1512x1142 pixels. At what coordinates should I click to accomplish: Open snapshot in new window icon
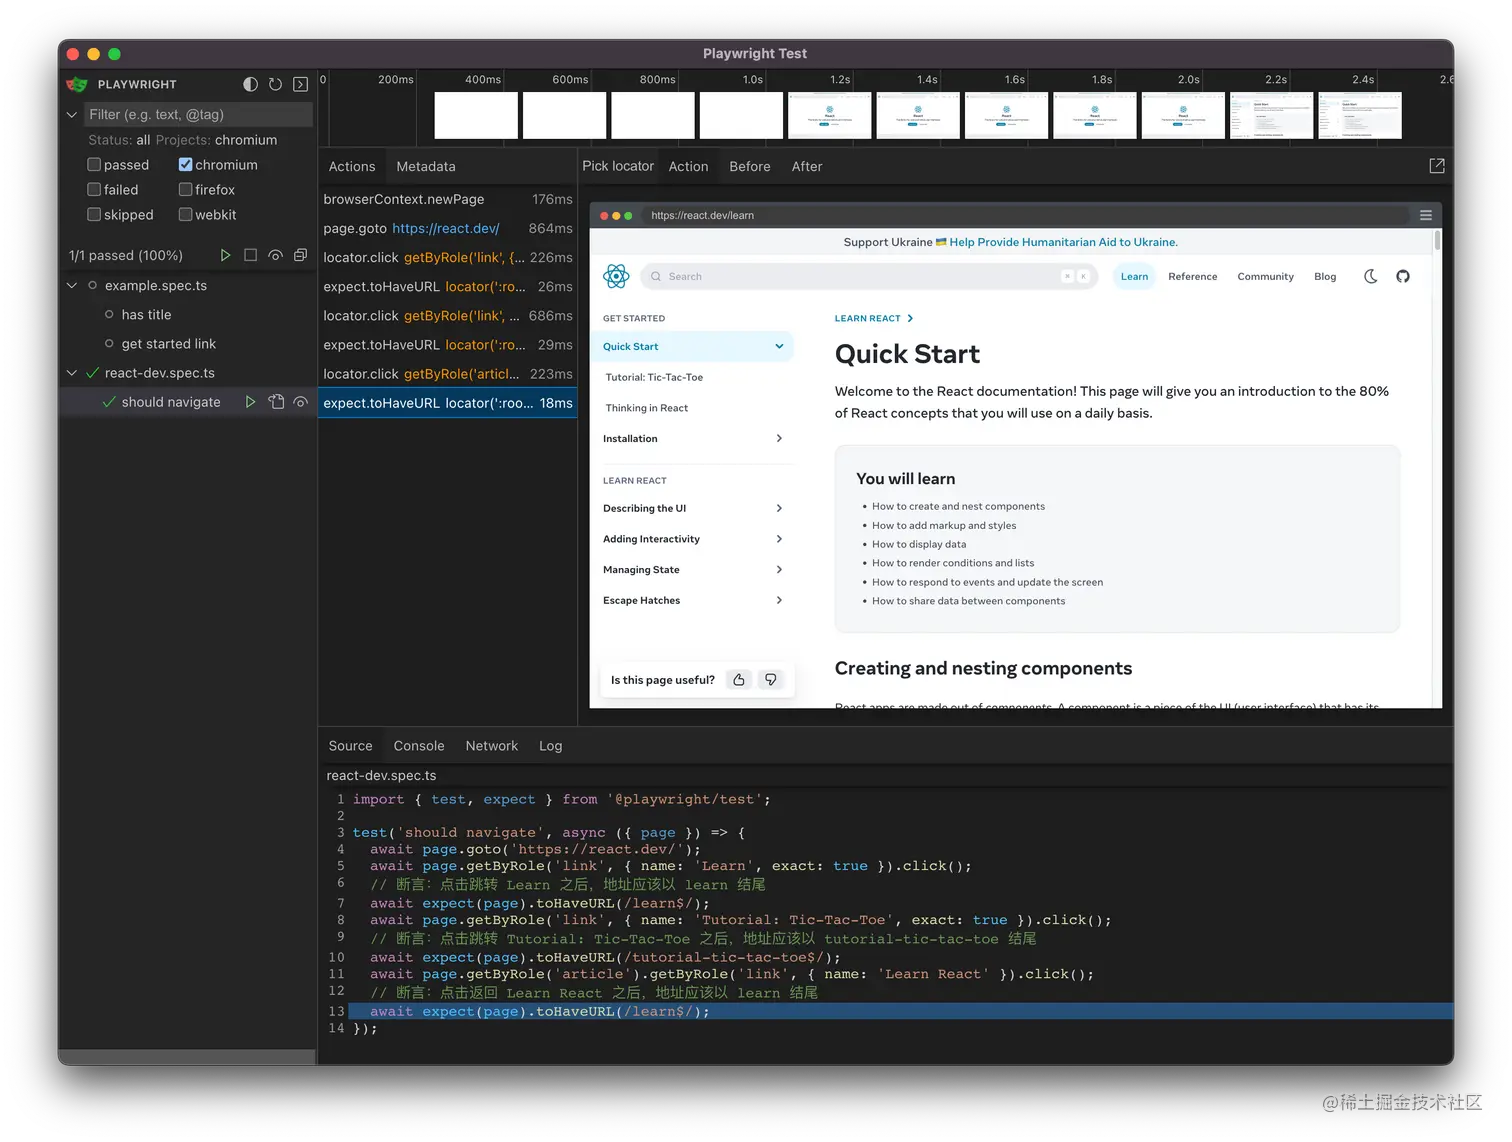click(x=1437, y=166)
